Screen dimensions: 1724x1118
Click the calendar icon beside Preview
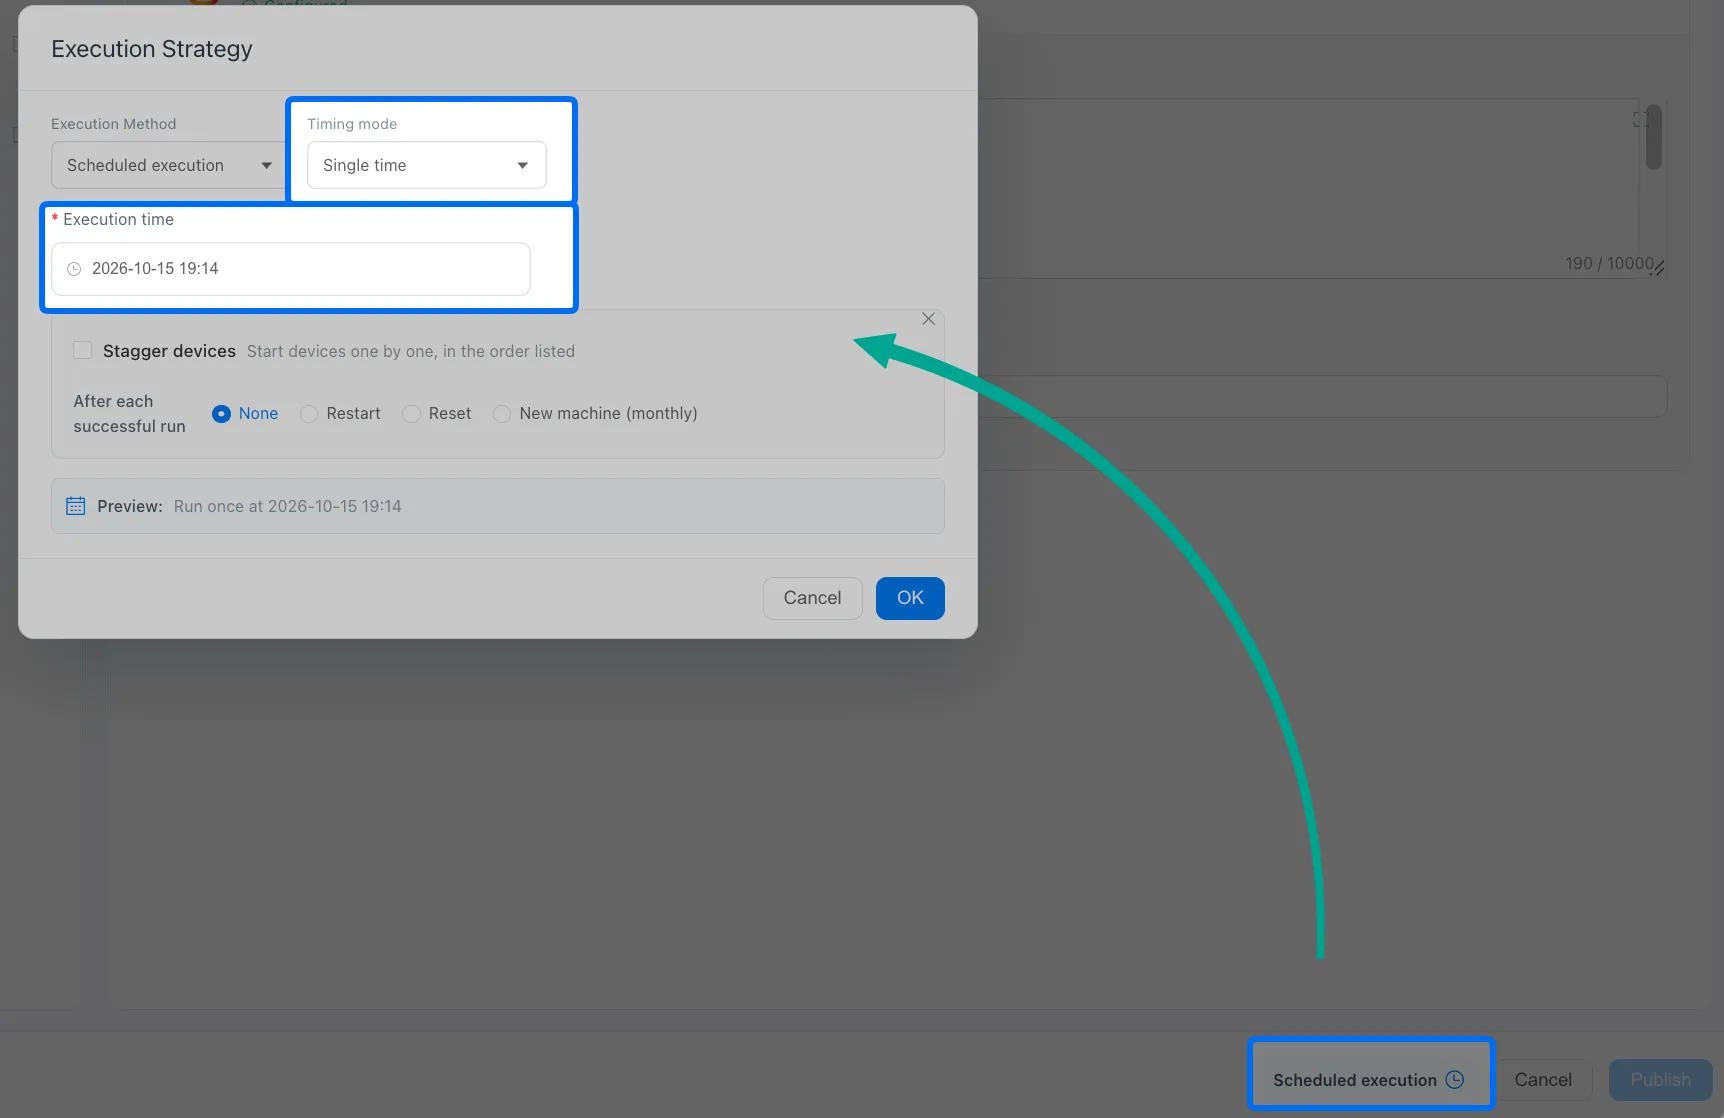click(76, 506)
